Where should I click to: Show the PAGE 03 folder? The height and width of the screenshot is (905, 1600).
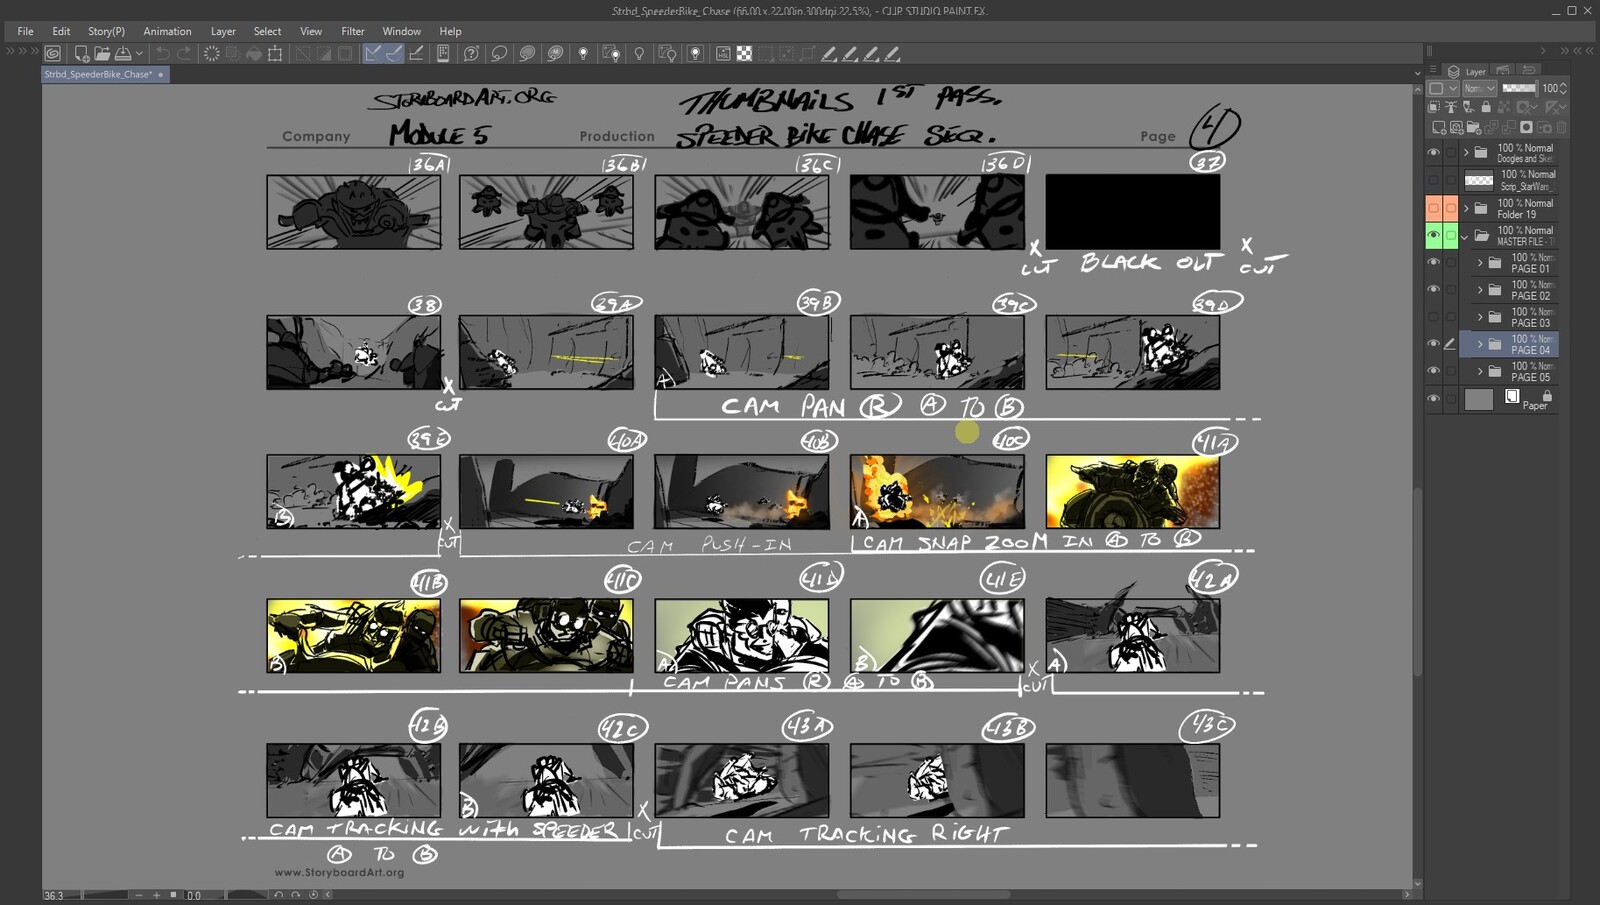coord(1434,317)
